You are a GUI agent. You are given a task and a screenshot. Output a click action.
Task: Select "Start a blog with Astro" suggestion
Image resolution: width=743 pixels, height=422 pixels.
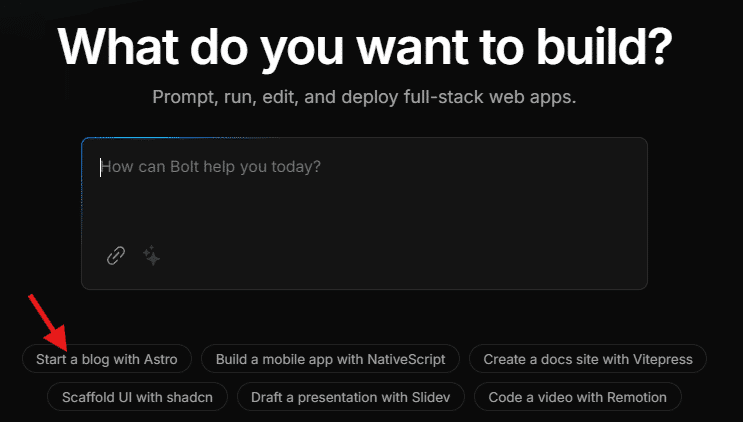(107, 358)
